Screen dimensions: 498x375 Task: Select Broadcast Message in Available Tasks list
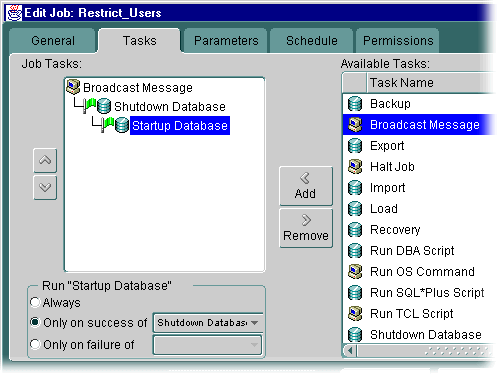(425, 125)
